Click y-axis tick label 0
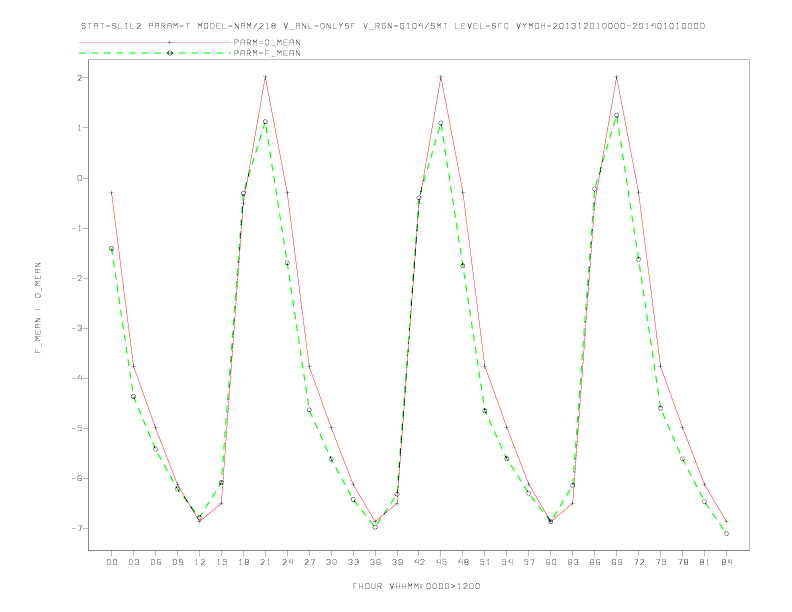 pyautogui.click(x=80, y=178)
